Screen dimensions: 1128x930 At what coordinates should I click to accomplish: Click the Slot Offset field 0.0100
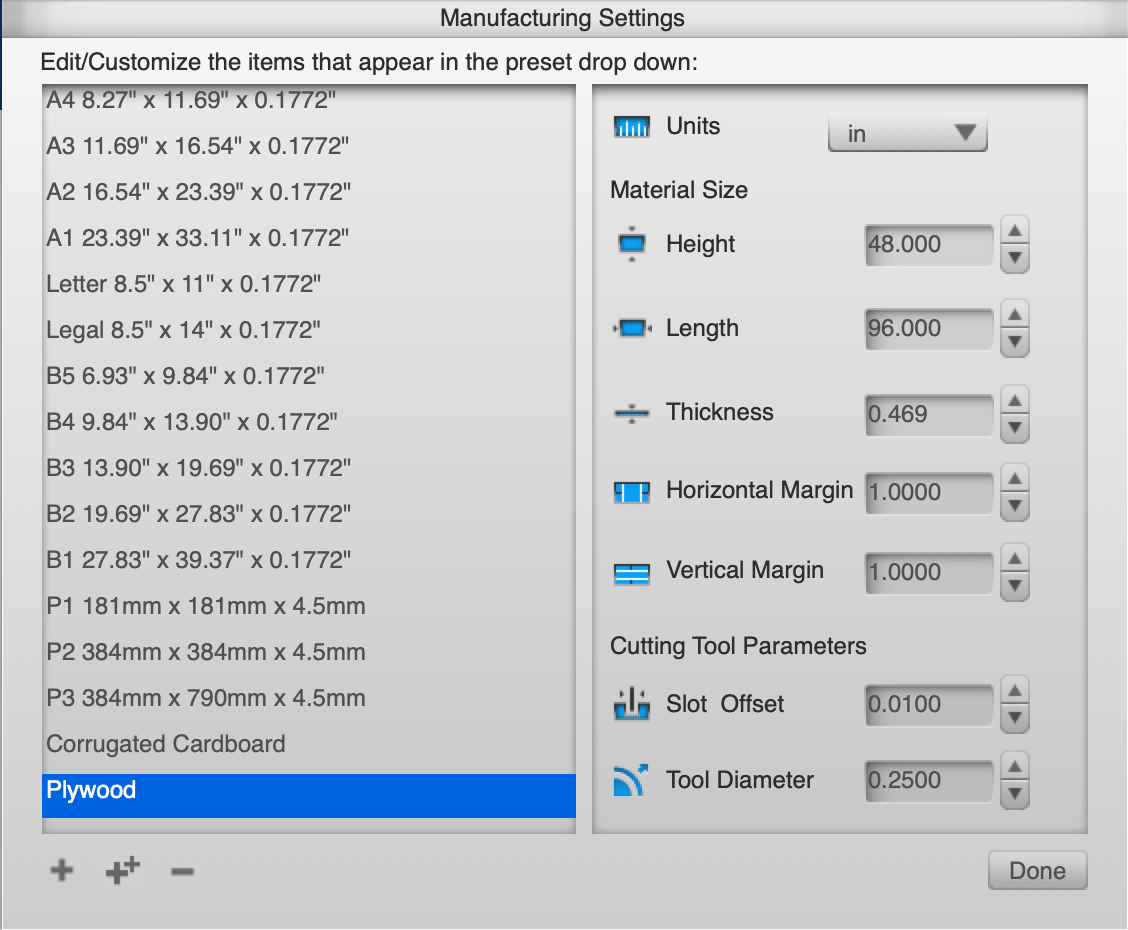point(929,704)
